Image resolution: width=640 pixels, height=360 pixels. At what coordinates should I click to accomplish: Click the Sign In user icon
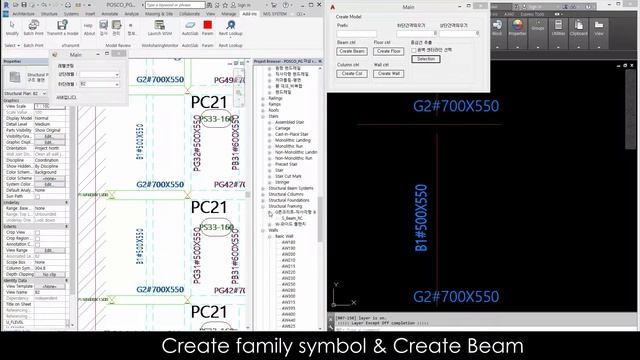tap(233, 5)
